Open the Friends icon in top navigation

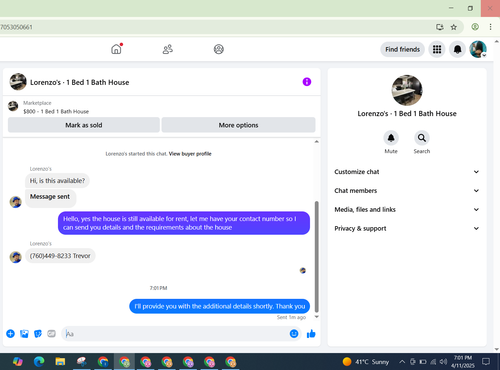click(167, 49)
